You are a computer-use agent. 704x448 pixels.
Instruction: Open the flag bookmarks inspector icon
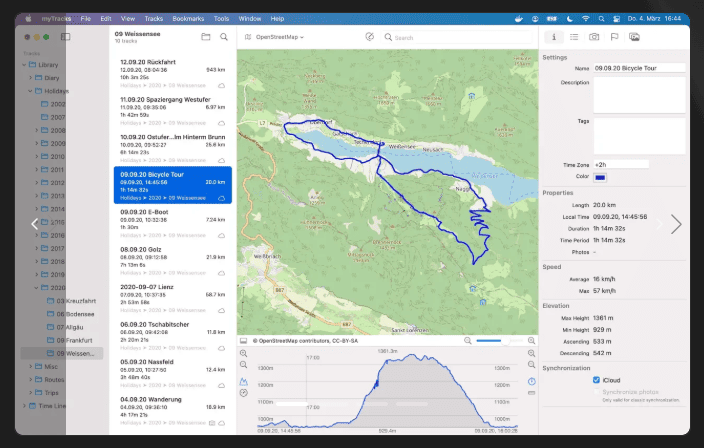(x=614, y=37)
